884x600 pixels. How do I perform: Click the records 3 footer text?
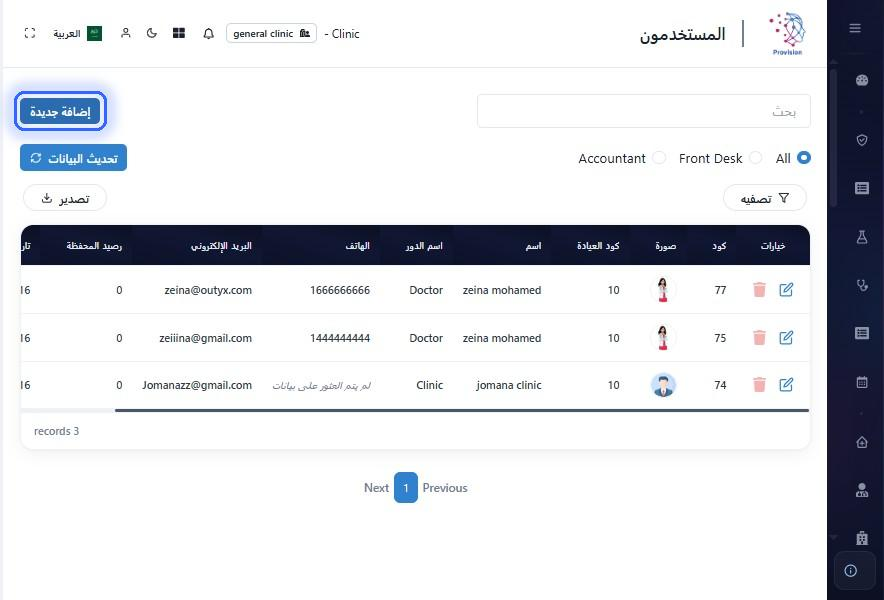pos(56,431)
